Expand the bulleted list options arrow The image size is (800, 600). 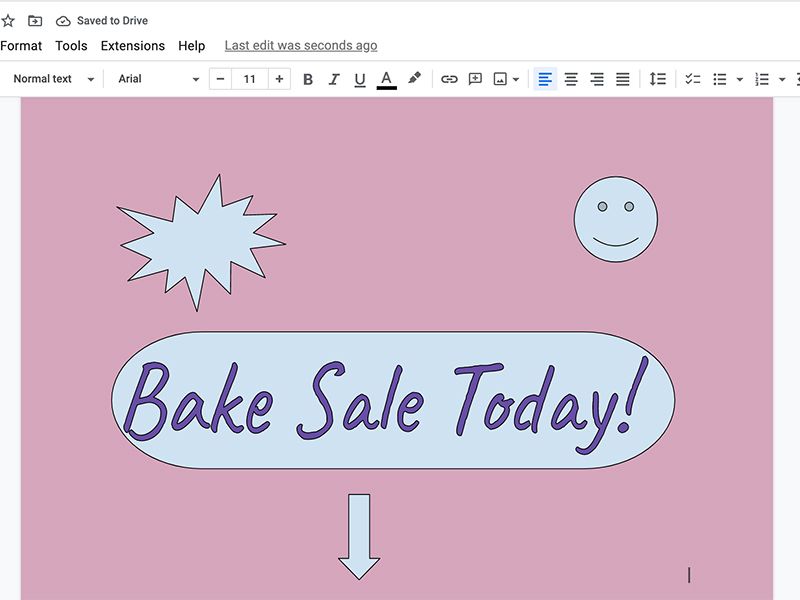point(740,78)
